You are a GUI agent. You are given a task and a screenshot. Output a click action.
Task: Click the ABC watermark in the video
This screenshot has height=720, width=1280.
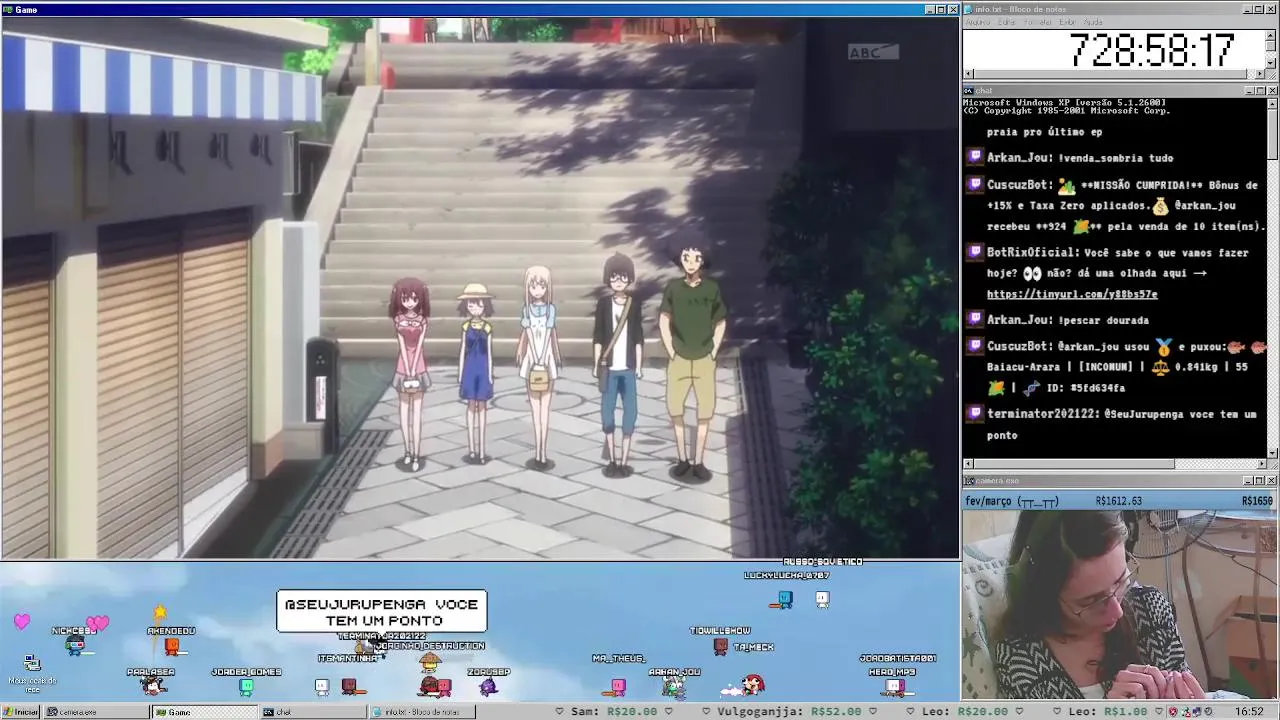coord(872,52)
